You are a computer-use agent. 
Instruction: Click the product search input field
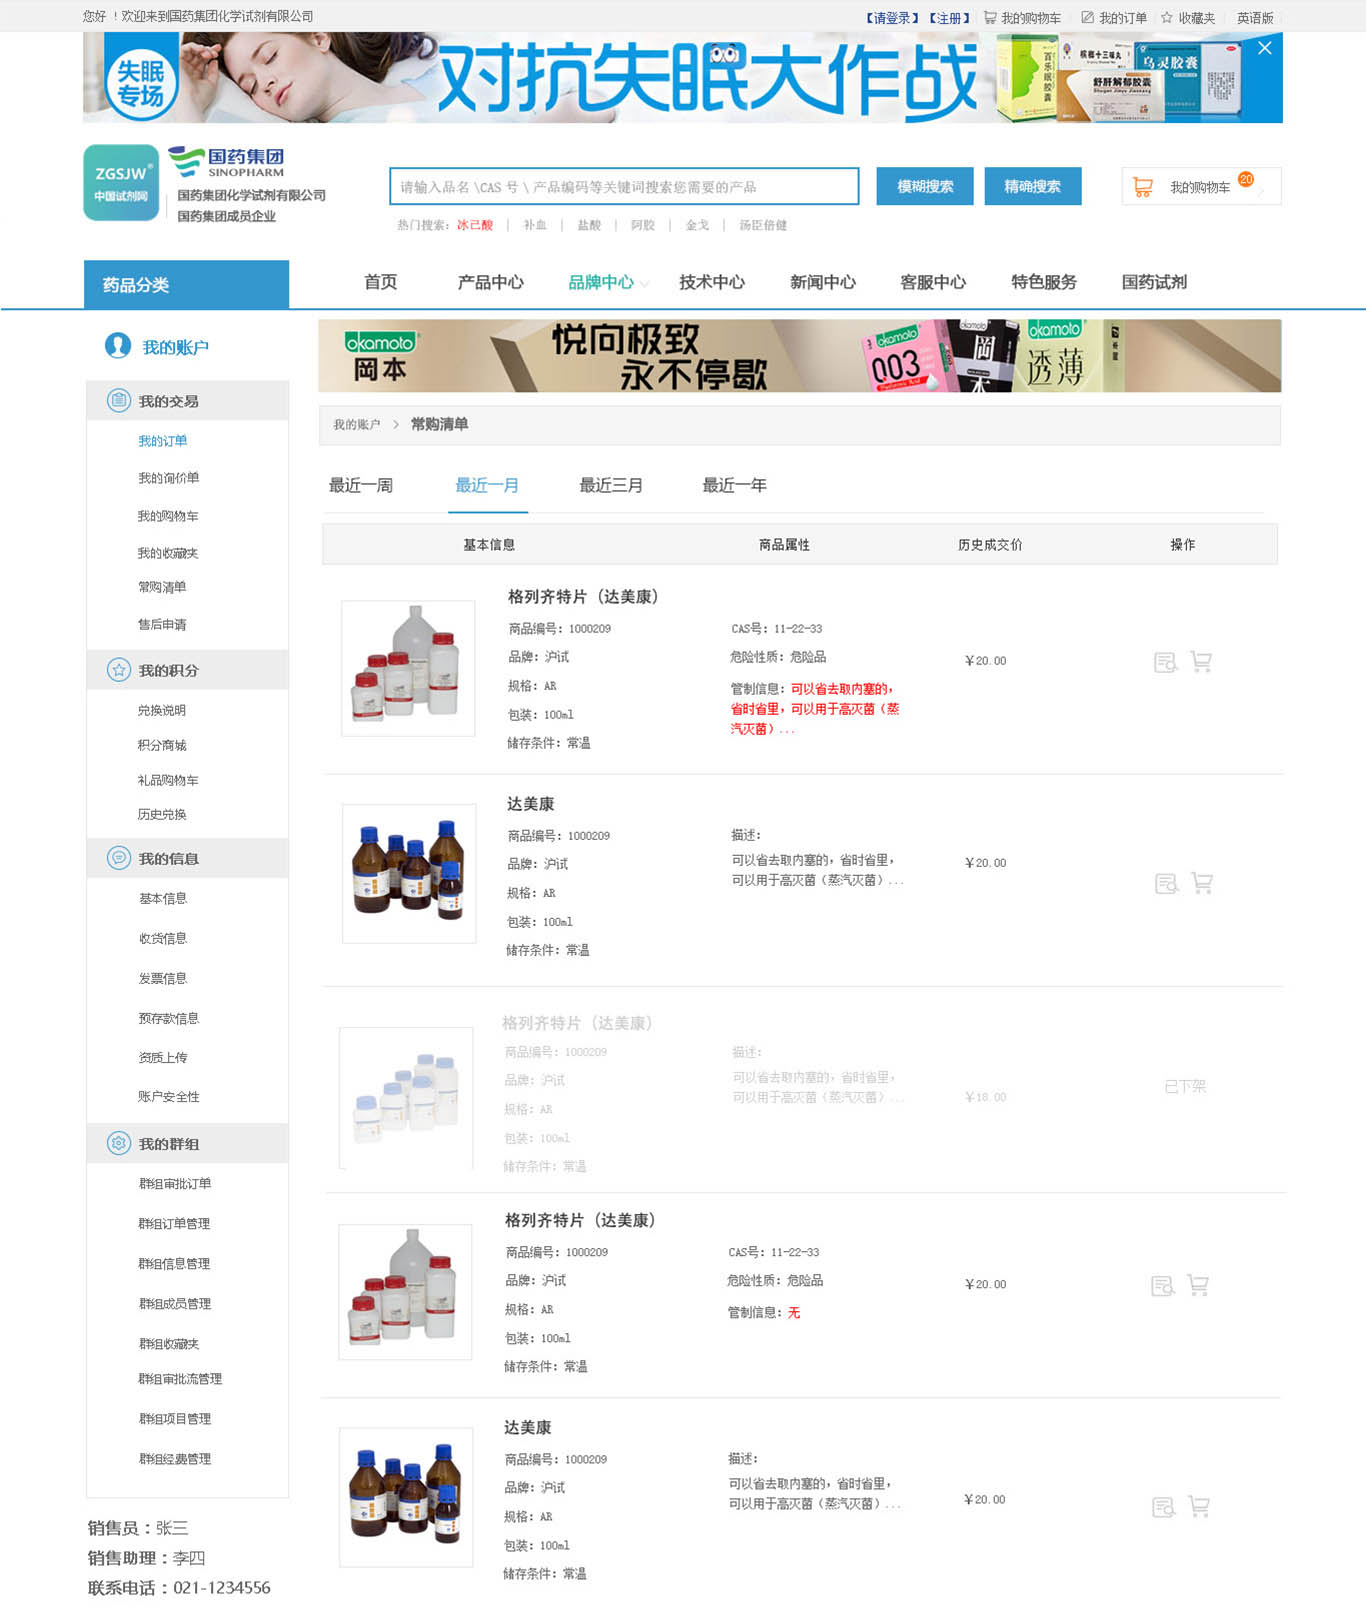click(624, 186)
